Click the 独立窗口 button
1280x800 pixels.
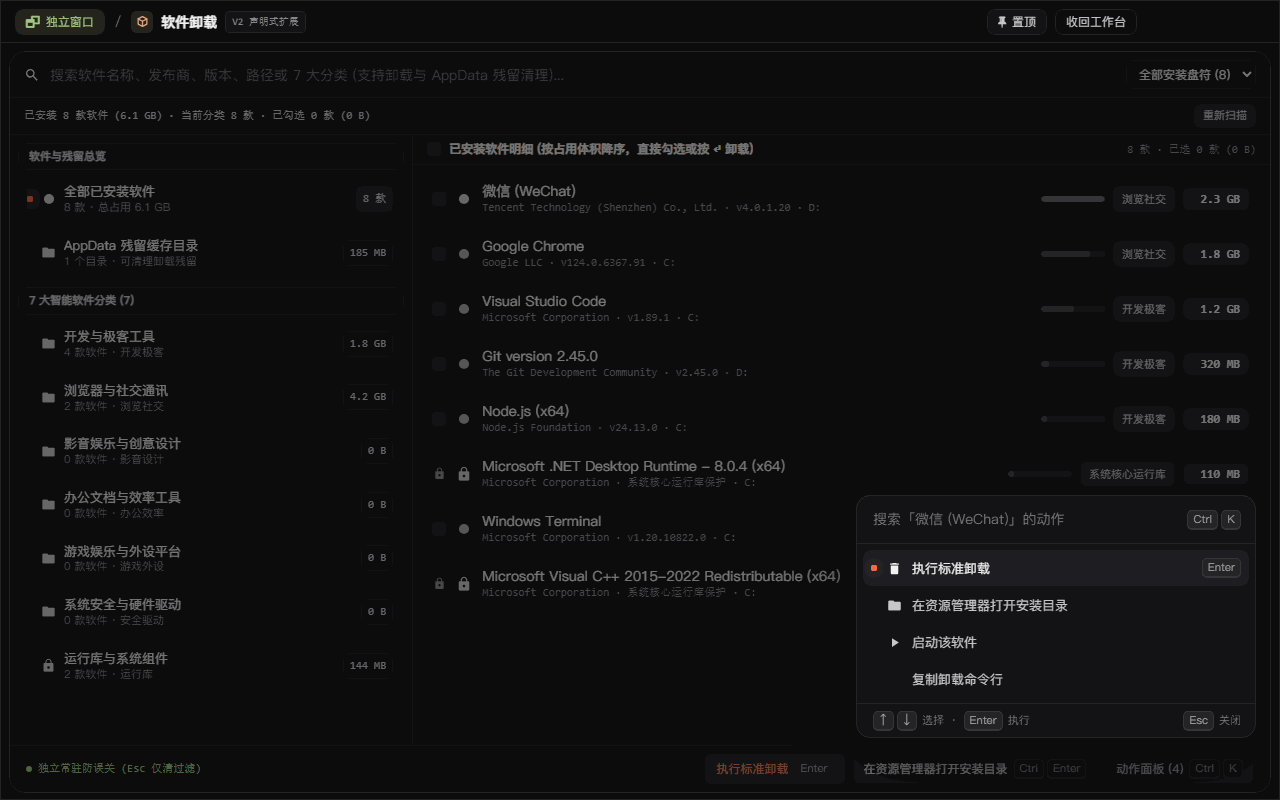click(x=60, y=22)
